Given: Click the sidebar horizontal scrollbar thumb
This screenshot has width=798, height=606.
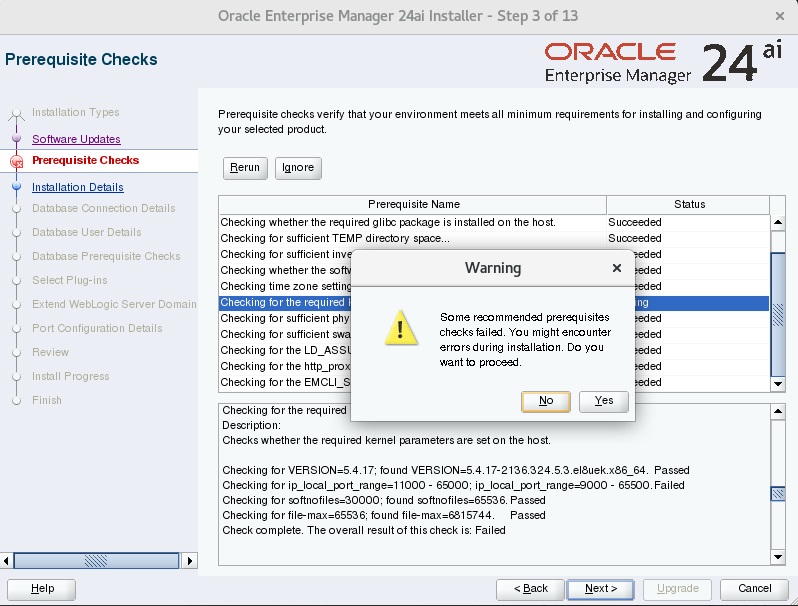Looking at the screenshot, I should 96,561.
